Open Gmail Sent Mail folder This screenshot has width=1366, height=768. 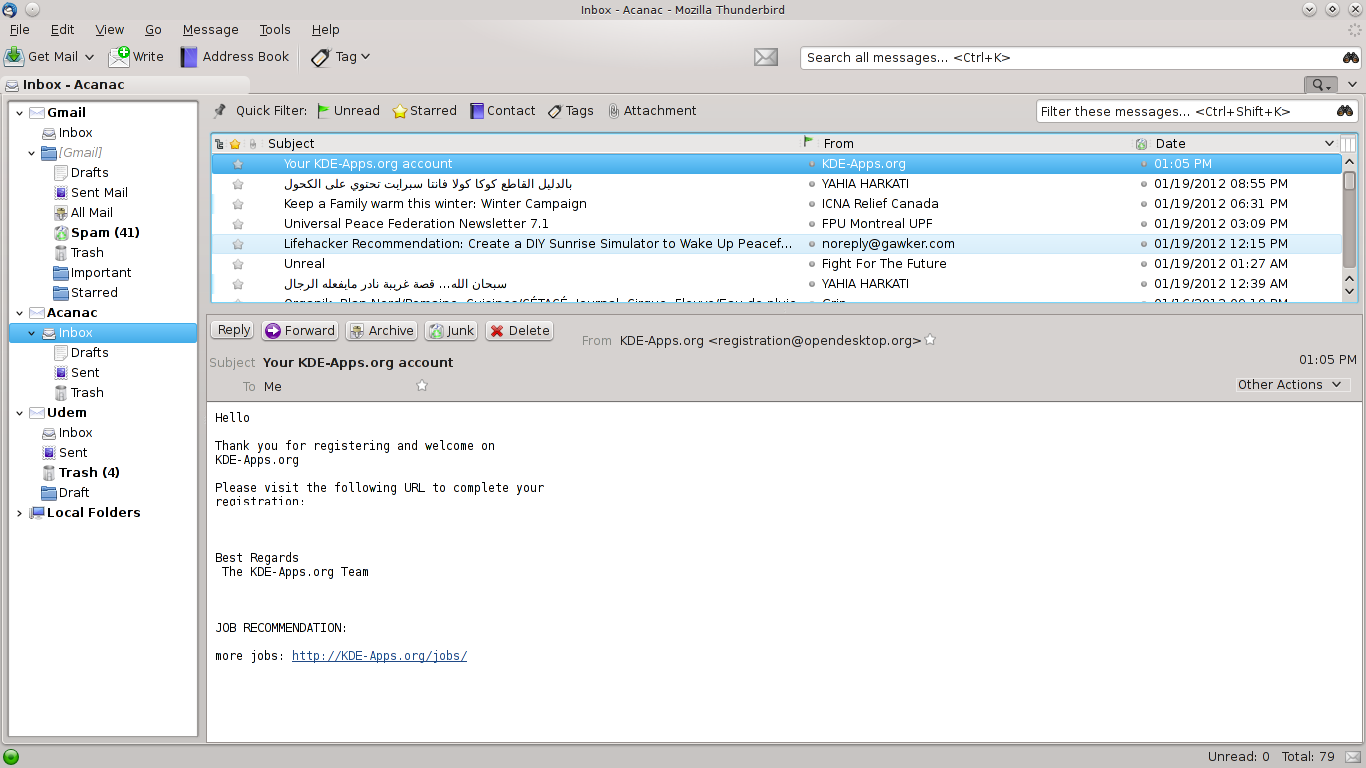99,193
